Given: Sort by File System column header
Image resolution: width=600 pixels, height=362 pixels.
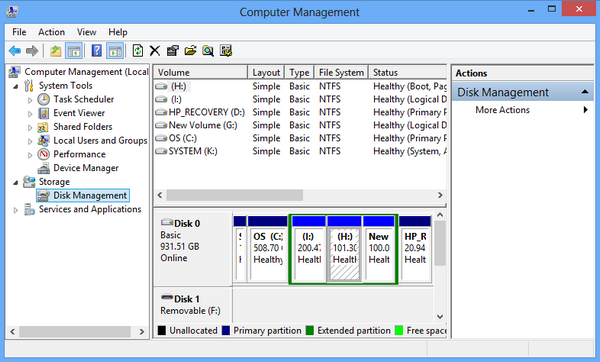Looking at the screenshot, I should (341, 72).
